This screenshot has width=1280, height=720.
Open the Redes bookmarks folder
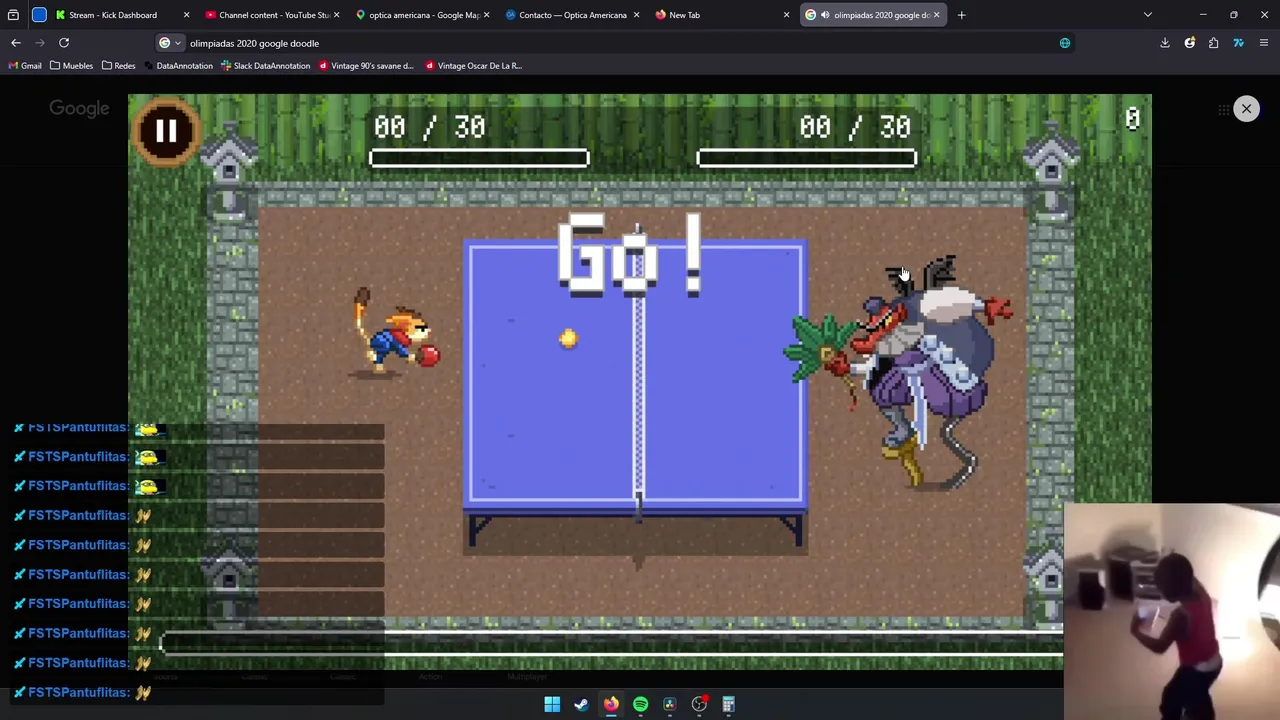pos(118,66)
